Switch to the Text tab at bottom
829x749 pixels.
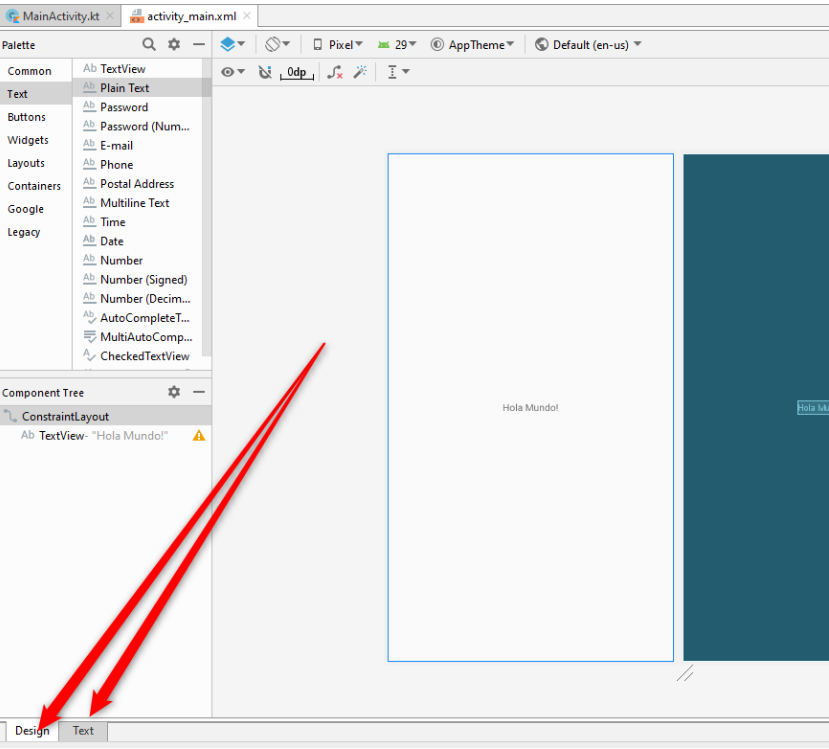pos(83,731)
